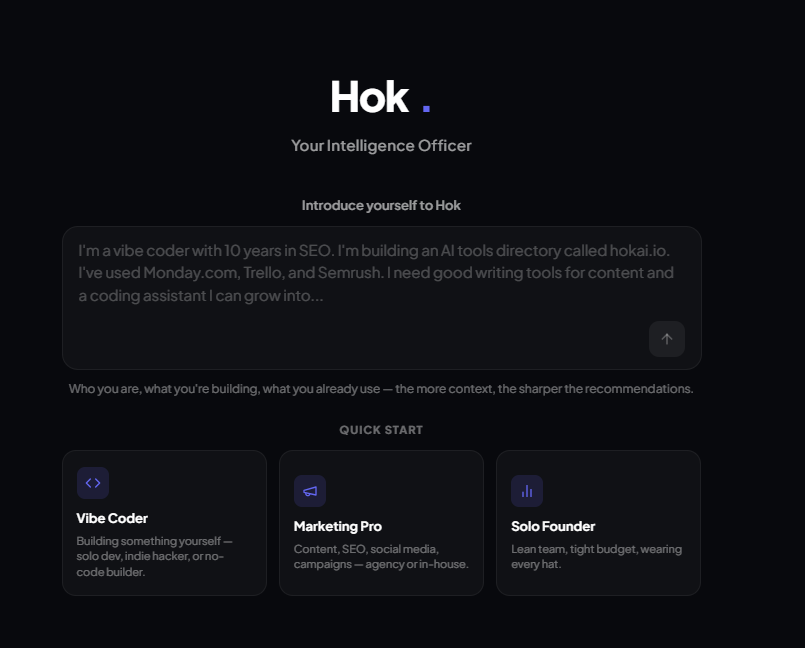
Task: Click the Solo Founder card title text
Action: tap(553, 526)
